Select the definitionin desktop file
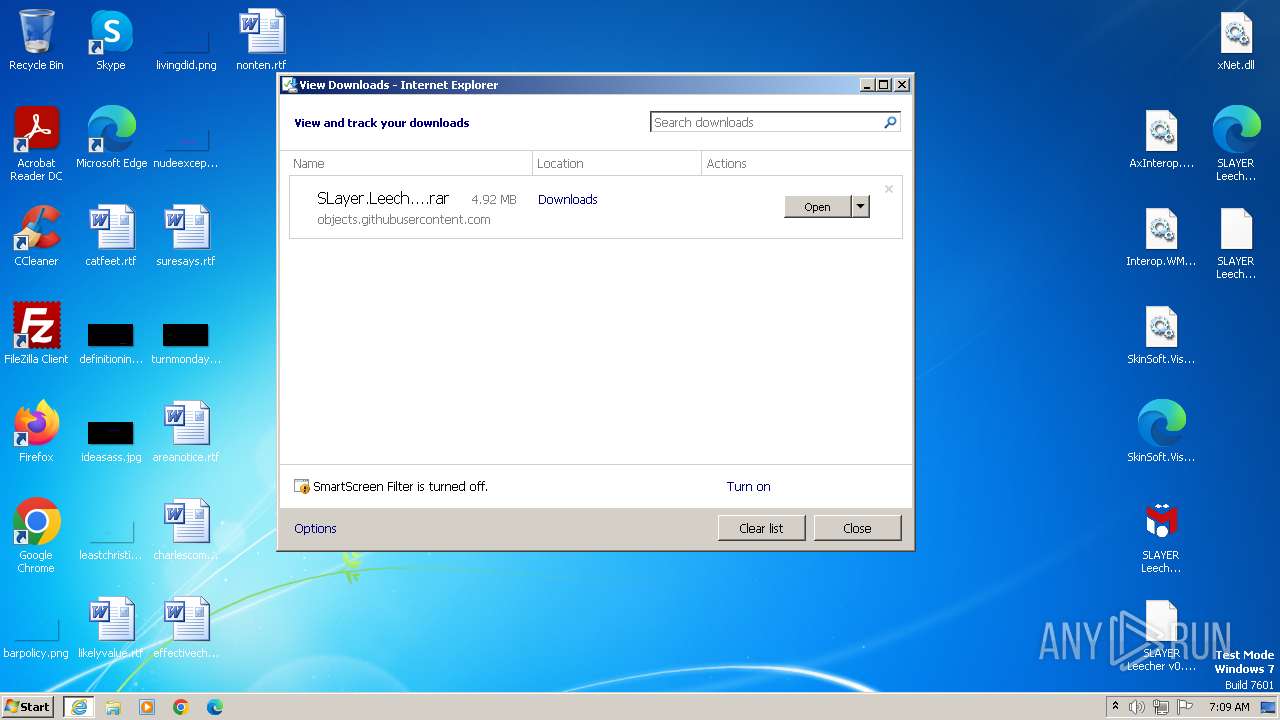The height and width of the screenshot is (720, 1280). tap(111, 344)
